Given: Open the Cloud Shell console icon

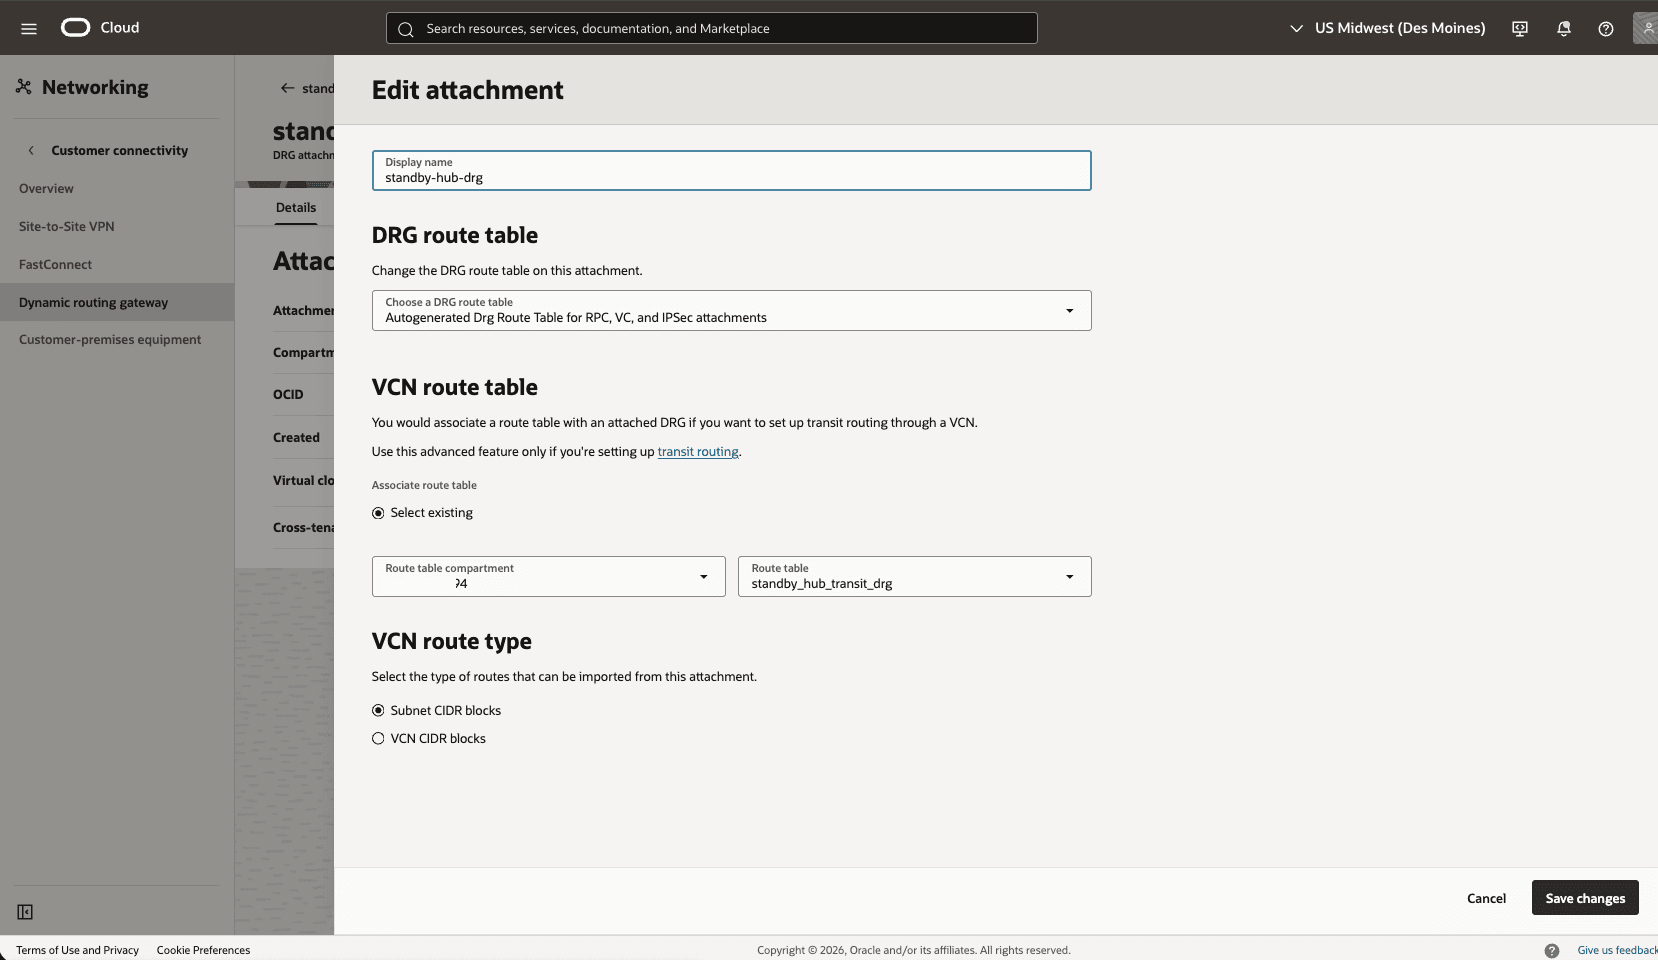Looking at the screenshot, I should [x=1519, y=28].
